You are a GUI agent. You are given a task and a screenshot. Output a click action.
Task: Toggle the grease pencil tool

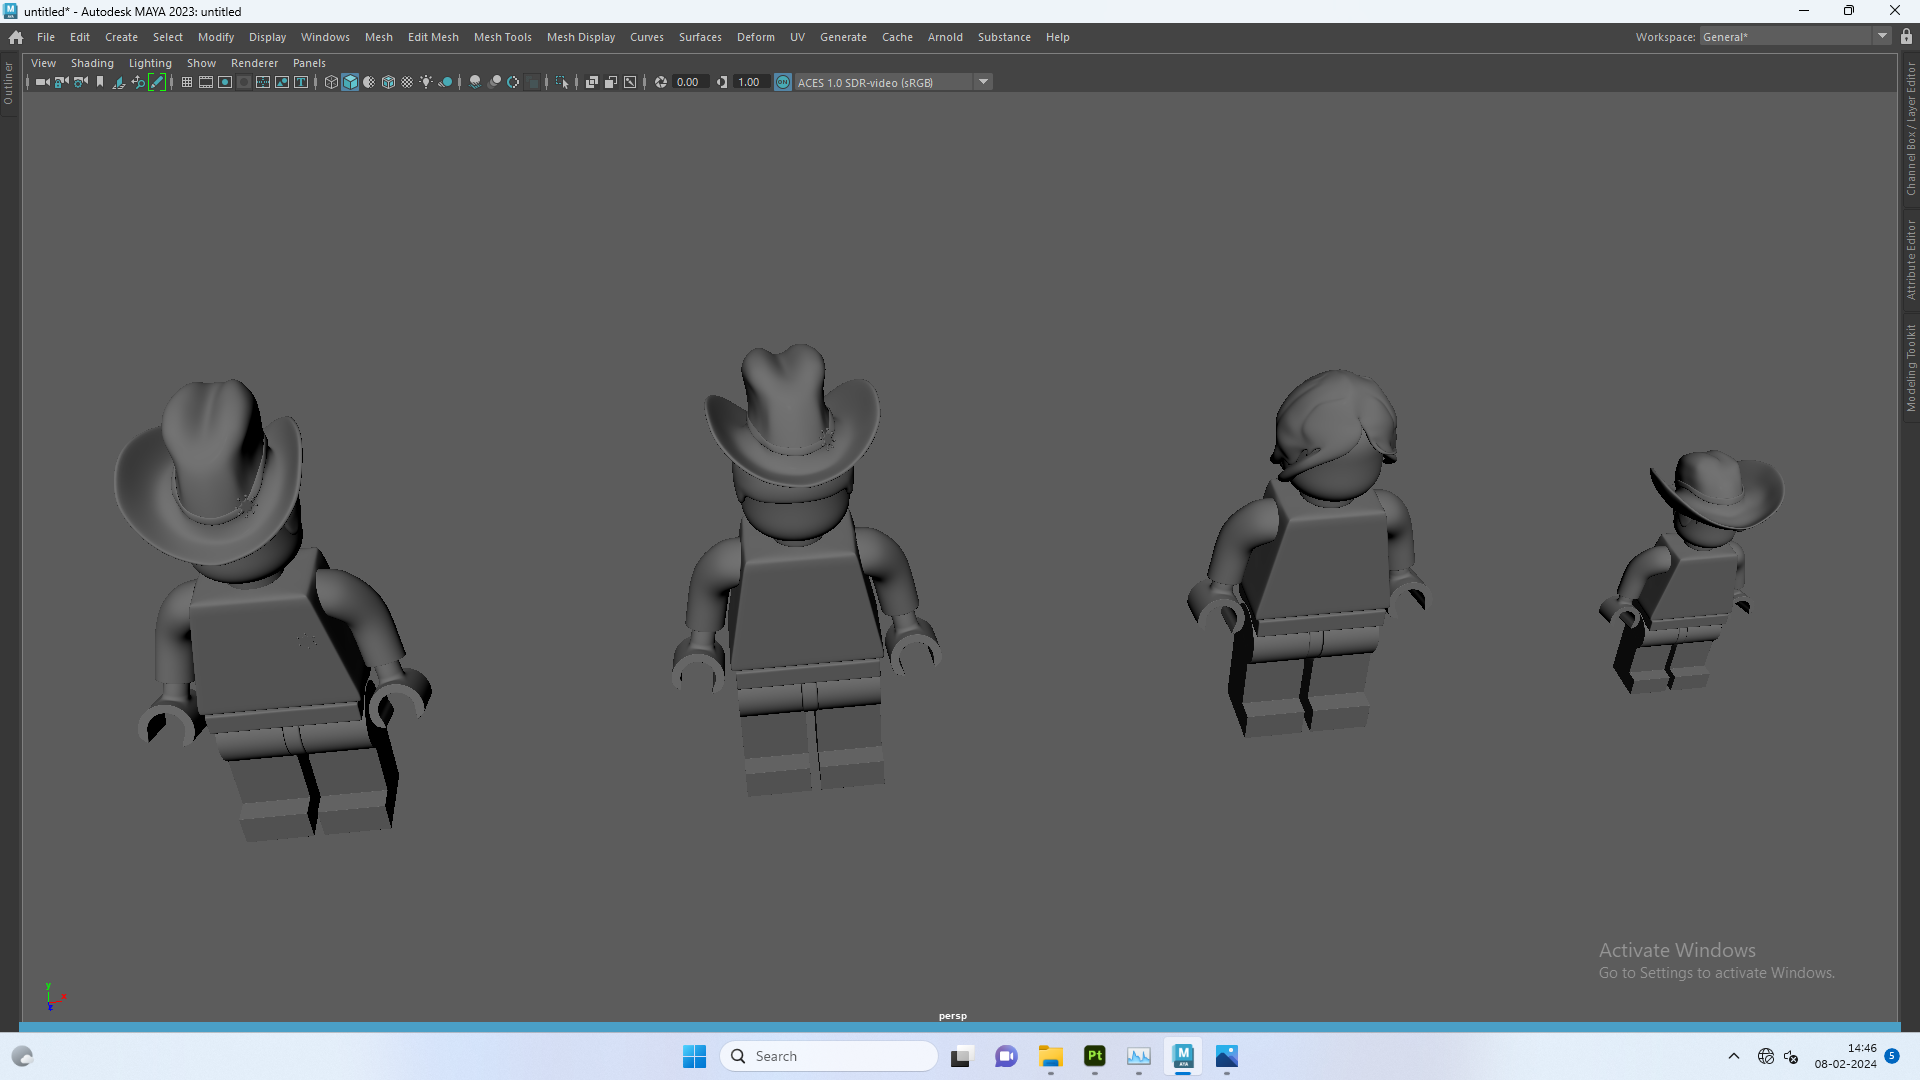(x=157, y=82)
